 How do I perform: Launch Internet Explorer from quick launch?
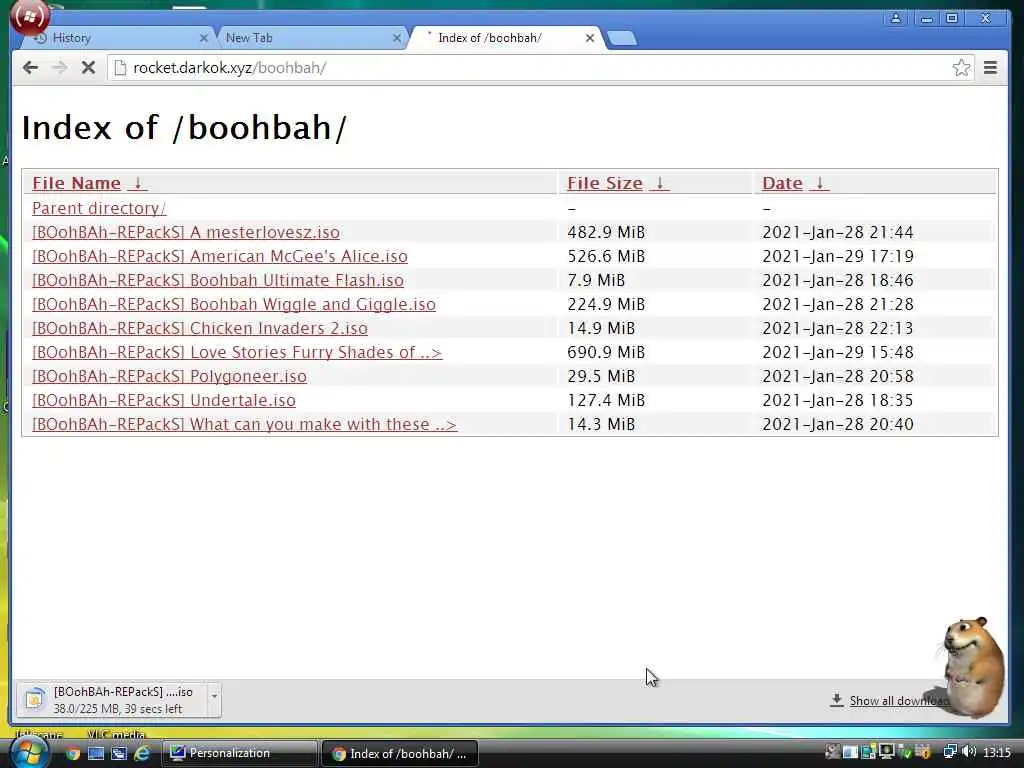click(142, 754)
